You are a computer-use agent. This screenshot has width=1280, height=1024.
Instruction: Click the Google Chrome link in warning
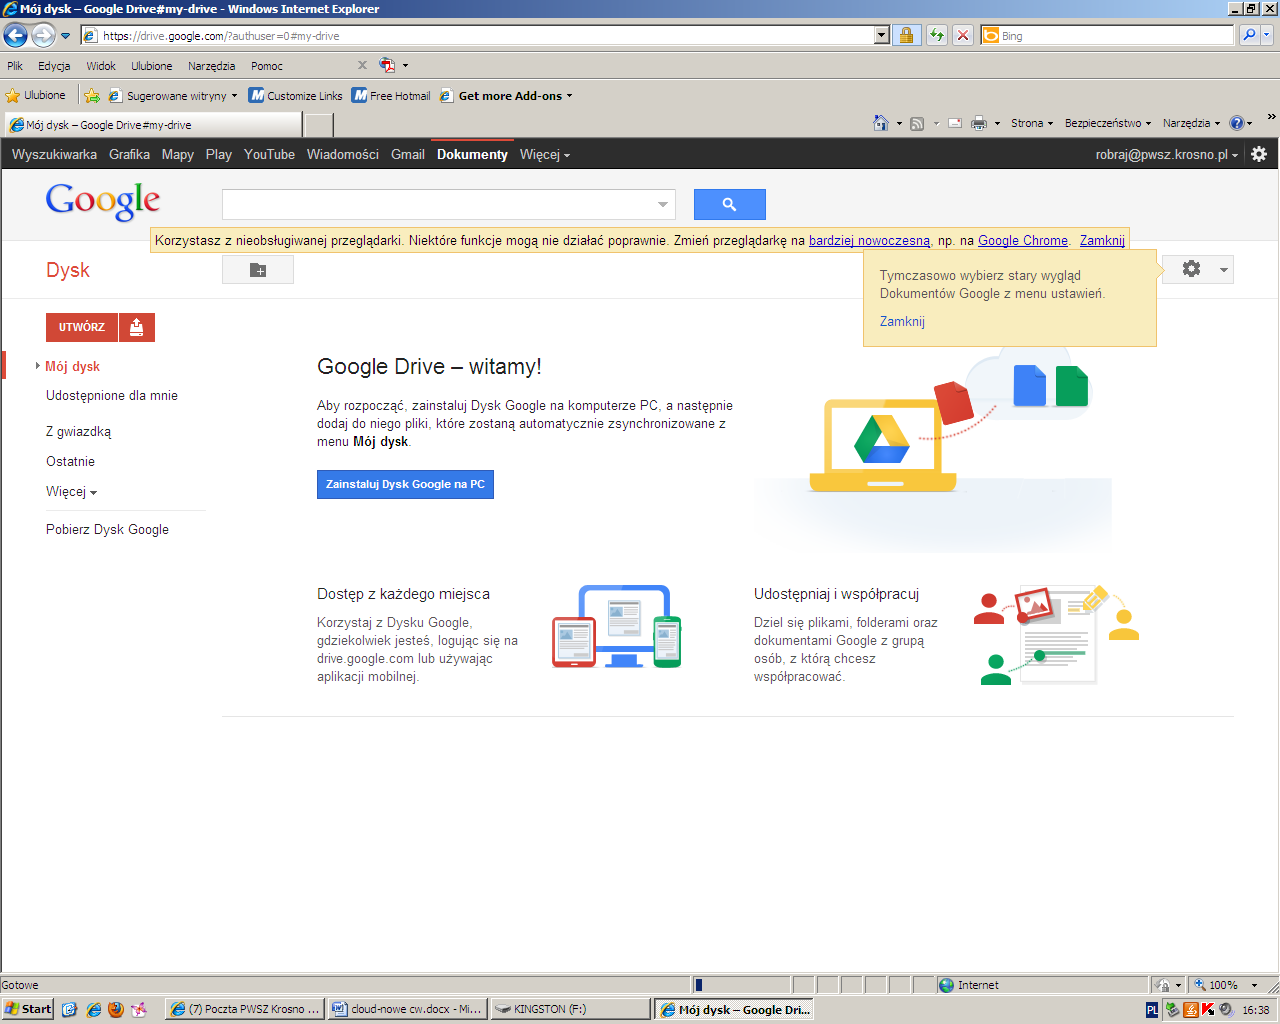[1022, 240]
